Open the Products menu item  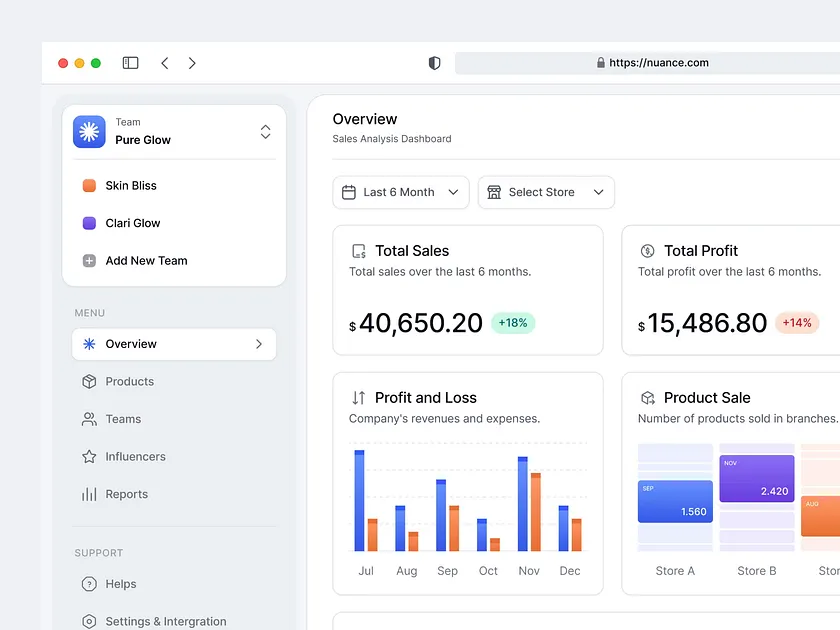pos(174,381)
